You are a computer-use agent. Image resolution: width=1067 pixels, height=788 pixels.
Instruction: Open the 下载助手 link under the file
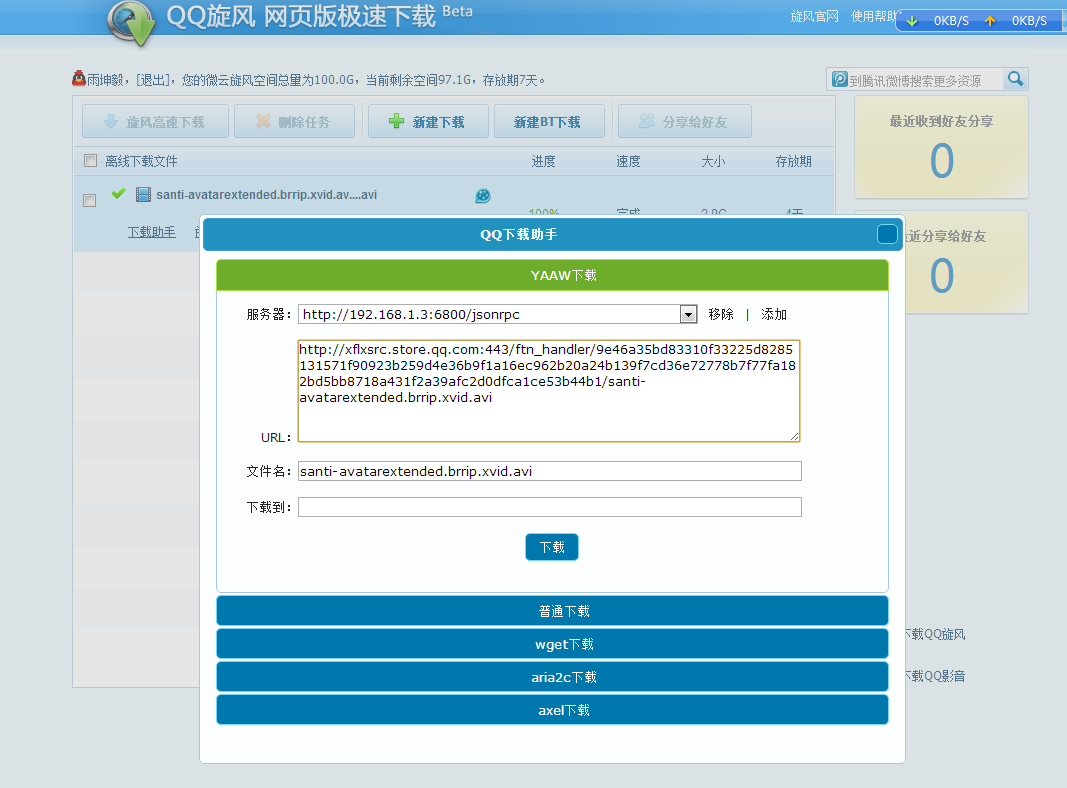click(151, 232)
